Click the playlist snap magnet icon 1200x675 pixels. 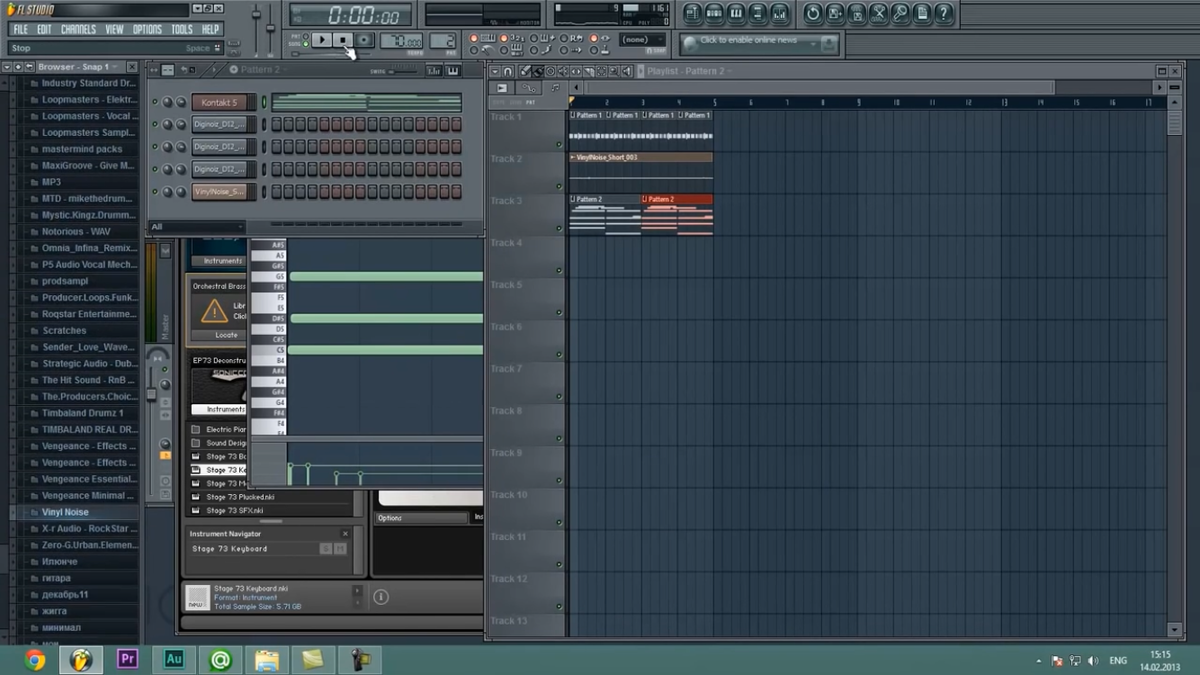508,71
